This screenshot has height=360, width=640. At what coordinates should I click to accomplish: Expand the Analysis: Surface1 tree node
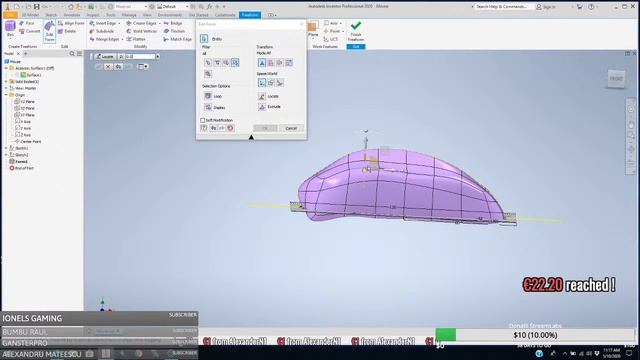coord(7,68)
